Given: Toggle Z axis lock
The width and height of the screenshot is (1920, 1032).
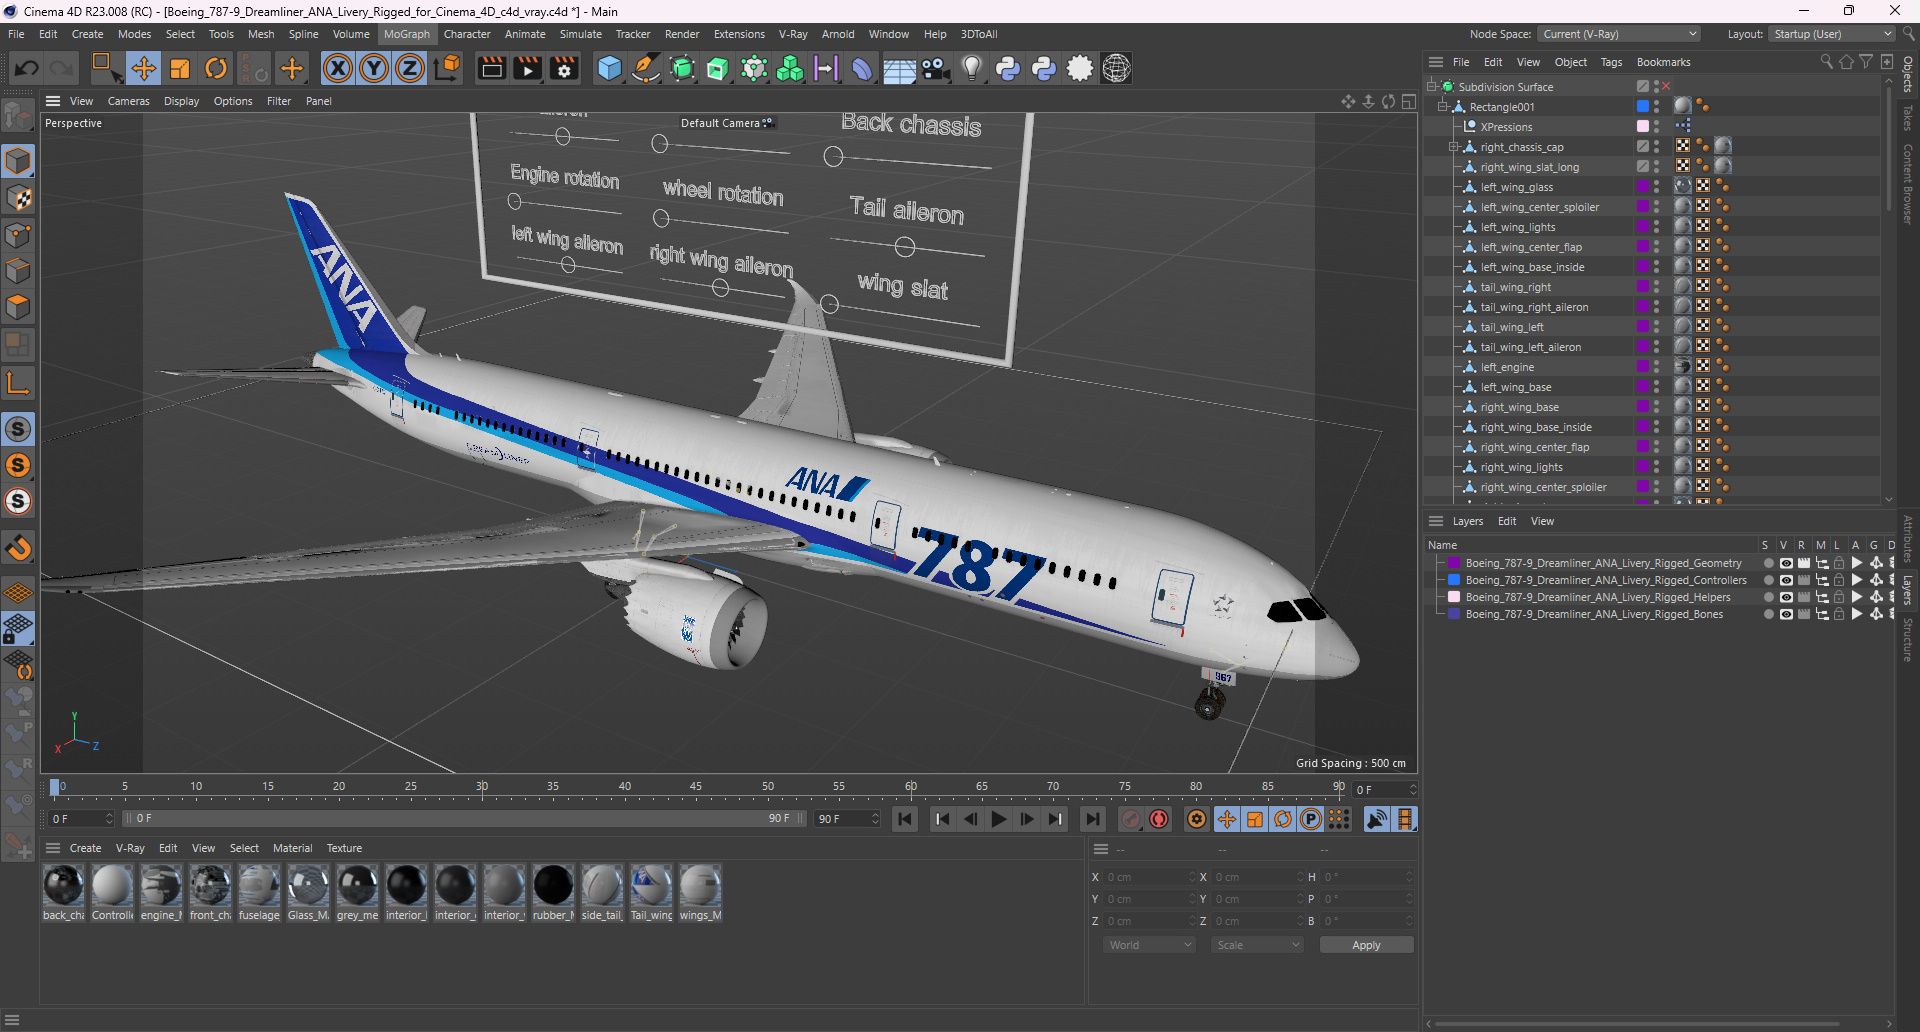Looking at the screenshot, I should 410,68.
